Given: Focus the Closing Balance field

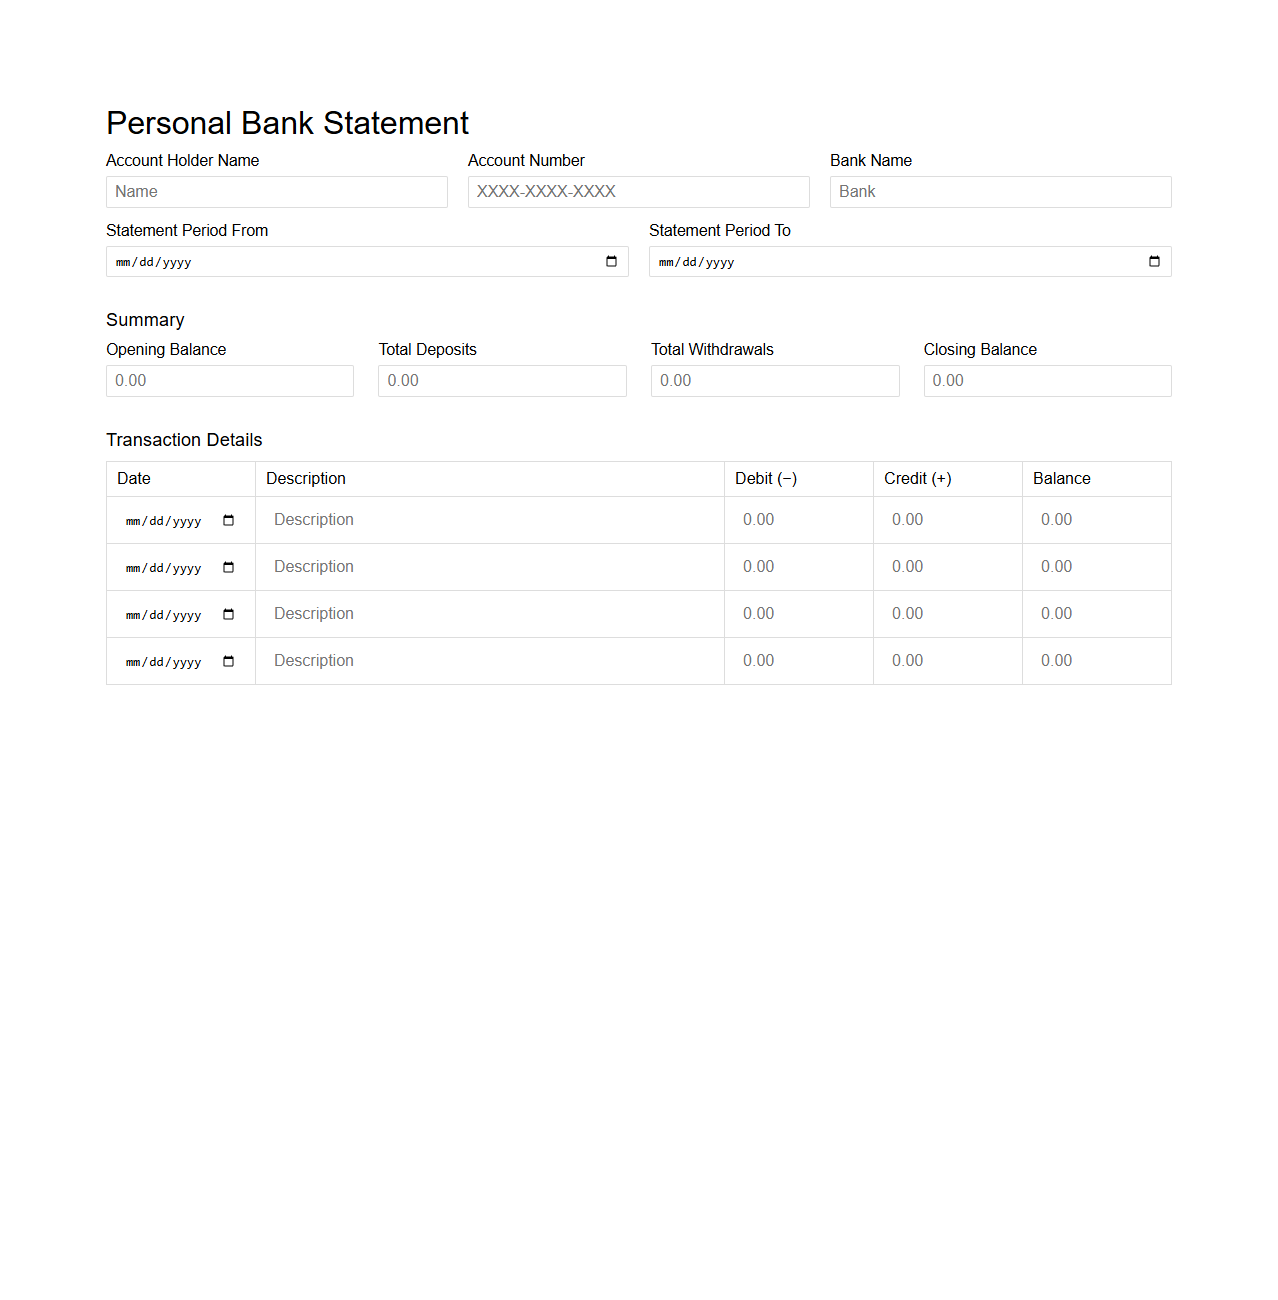Looking at the screenshot, I should point(1047,380).
